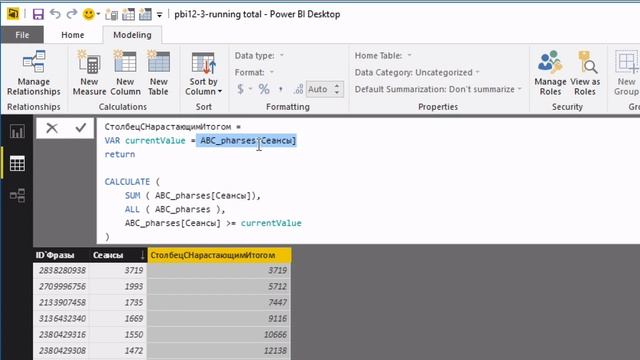Screen dimensions: 640x360
Task: Click the currentValue variable on VAR line
Action: pyautogui.click(x=155, y=140)
